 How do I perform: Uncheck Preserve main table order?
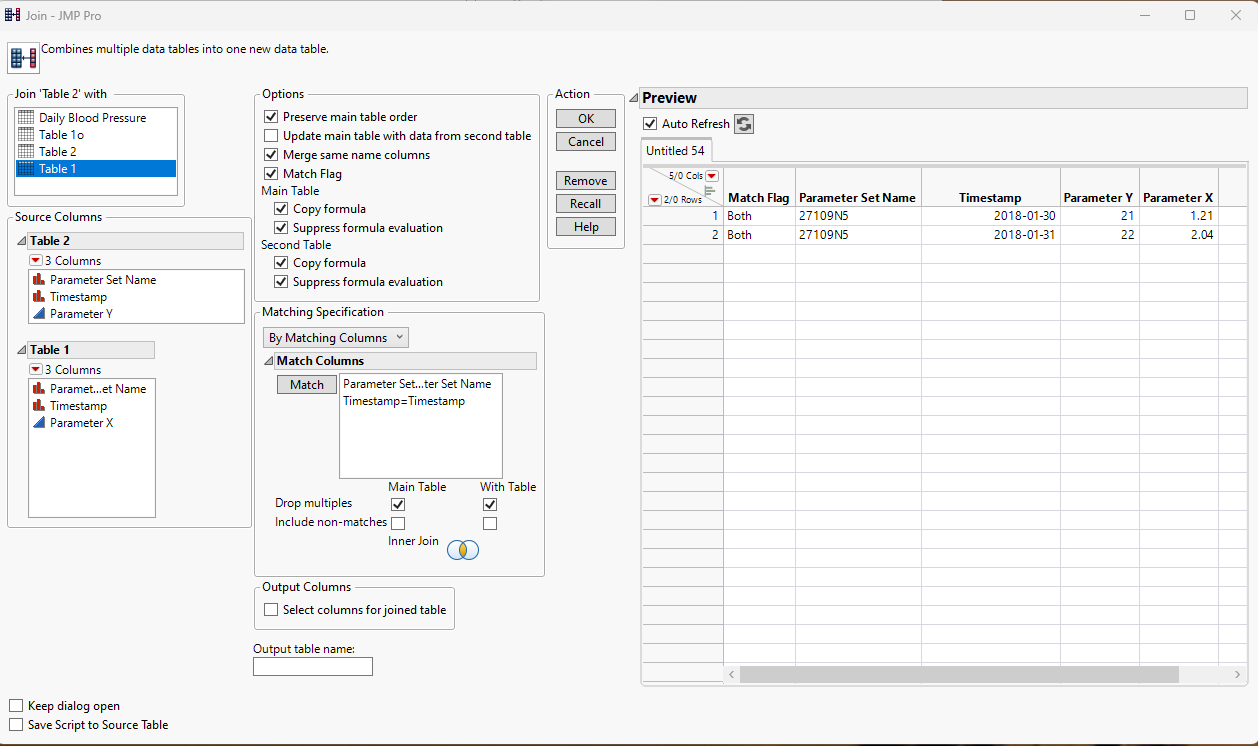[x=271, y=116]
